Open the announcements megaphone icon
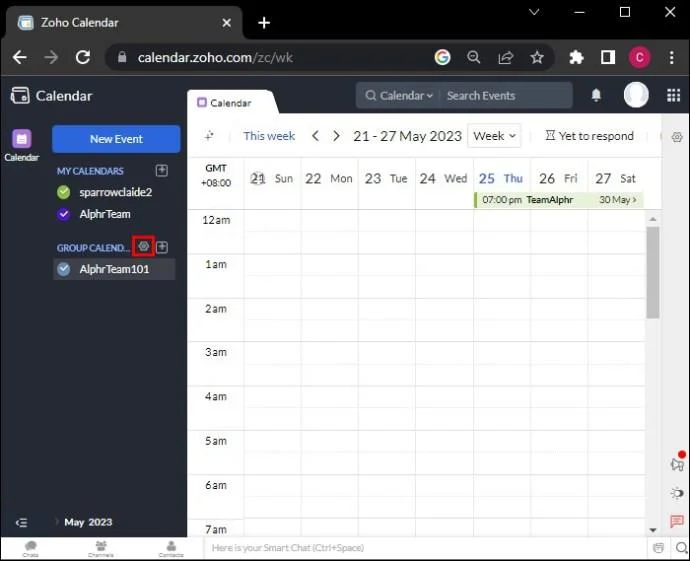The width and height of the screenshot is (690, 561). coord(678,463)
